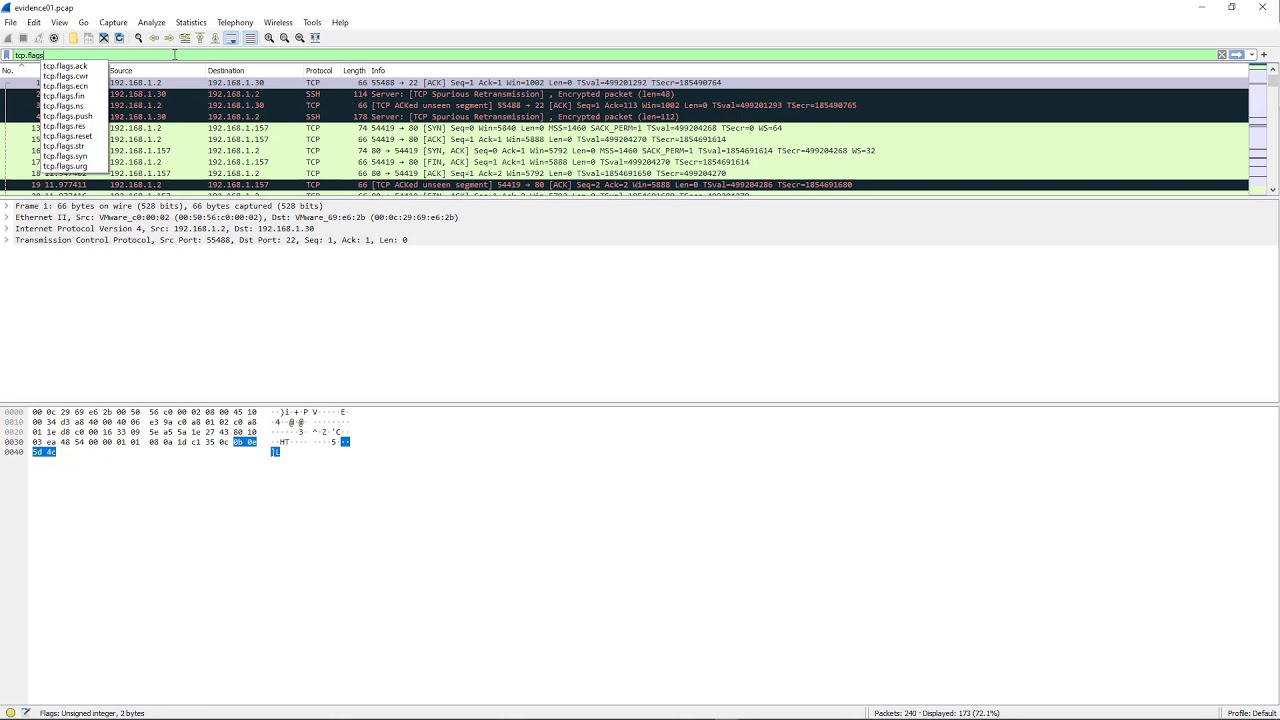Viewport: 1280px width, 720px height.
Task: Go back in packet history
Action: click(154, 38)
